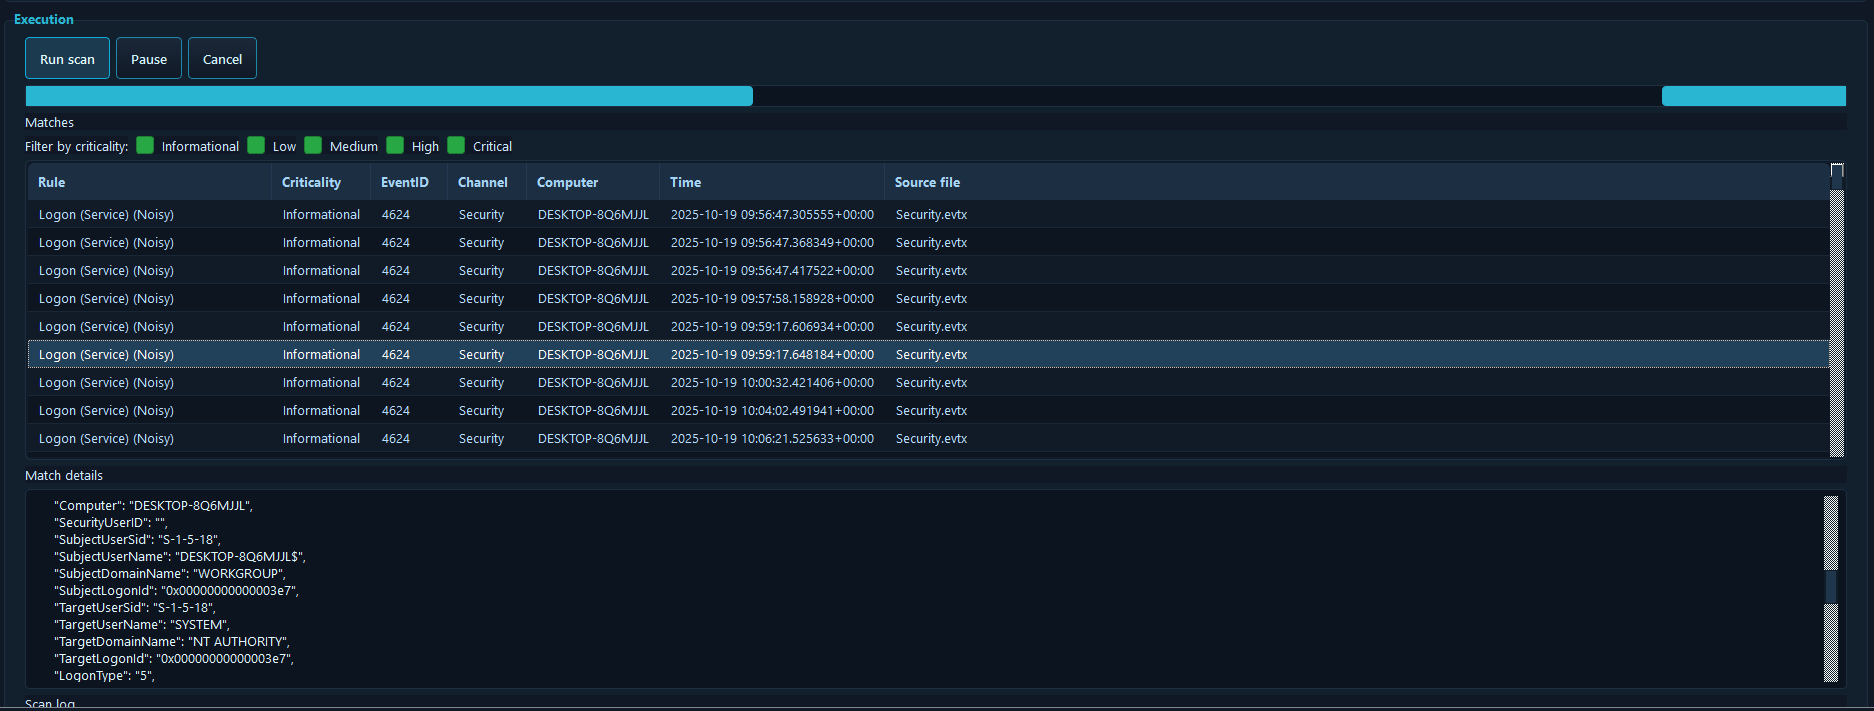
Task: Sort the table by Time column
Action: point(685,182)
